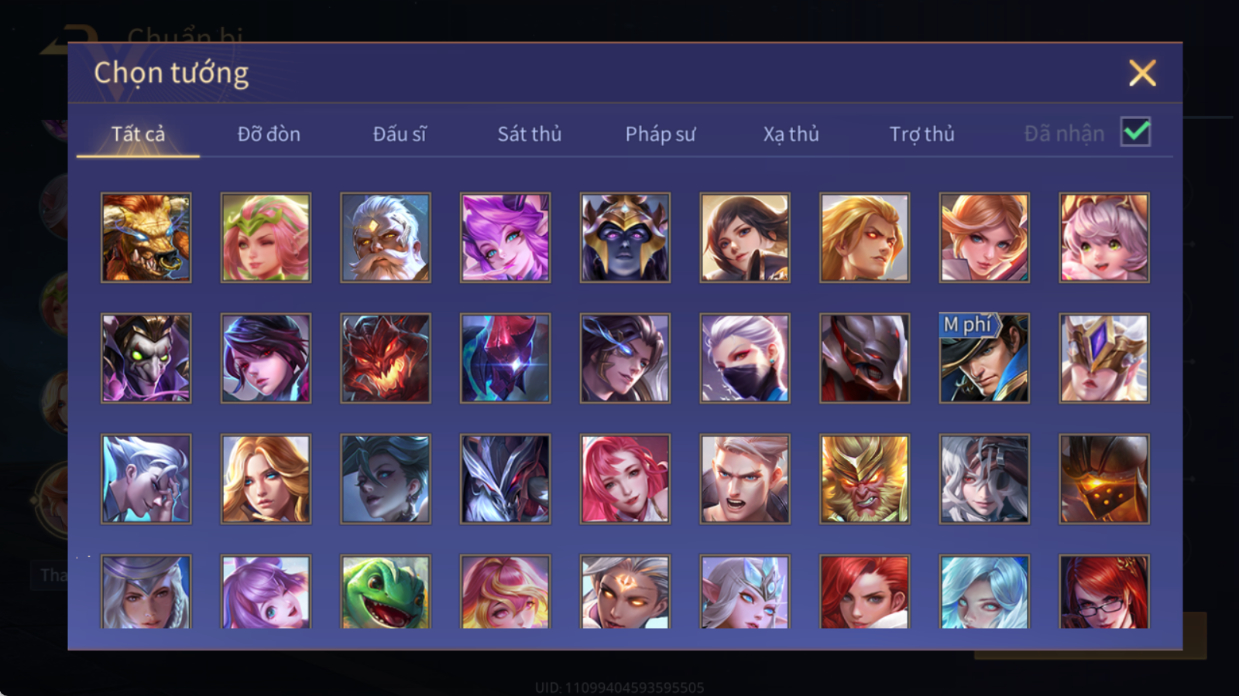Choose the masked silver-haired ninja hero
The image size is (1239, 696).
[744, 358]
